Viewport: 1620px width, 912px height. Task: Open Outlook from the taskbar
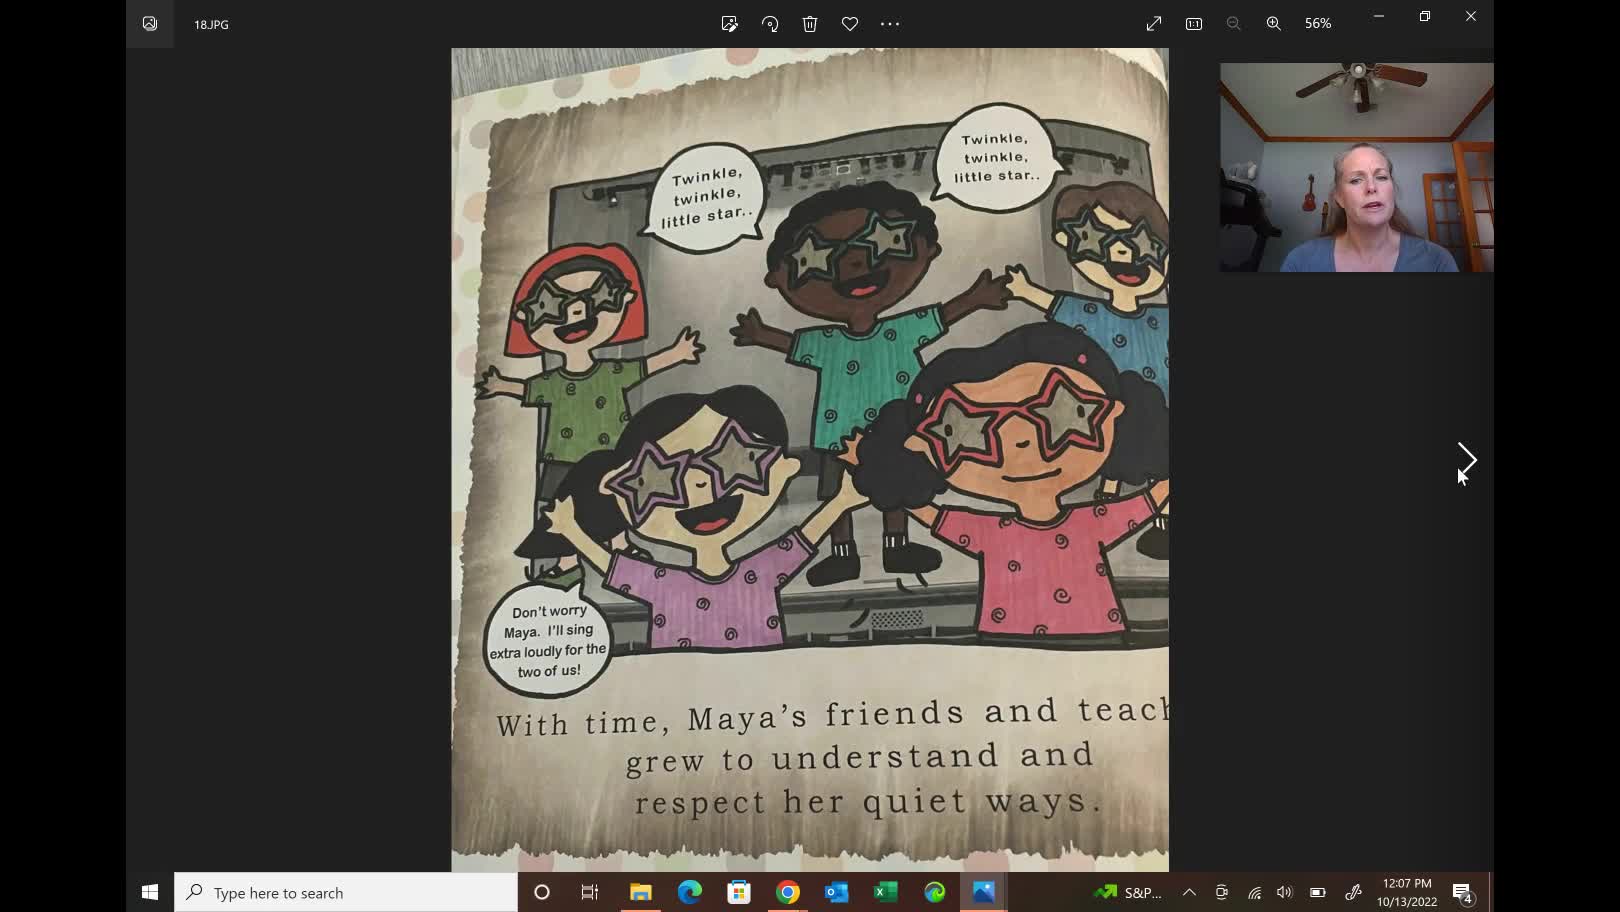(837, 892)
